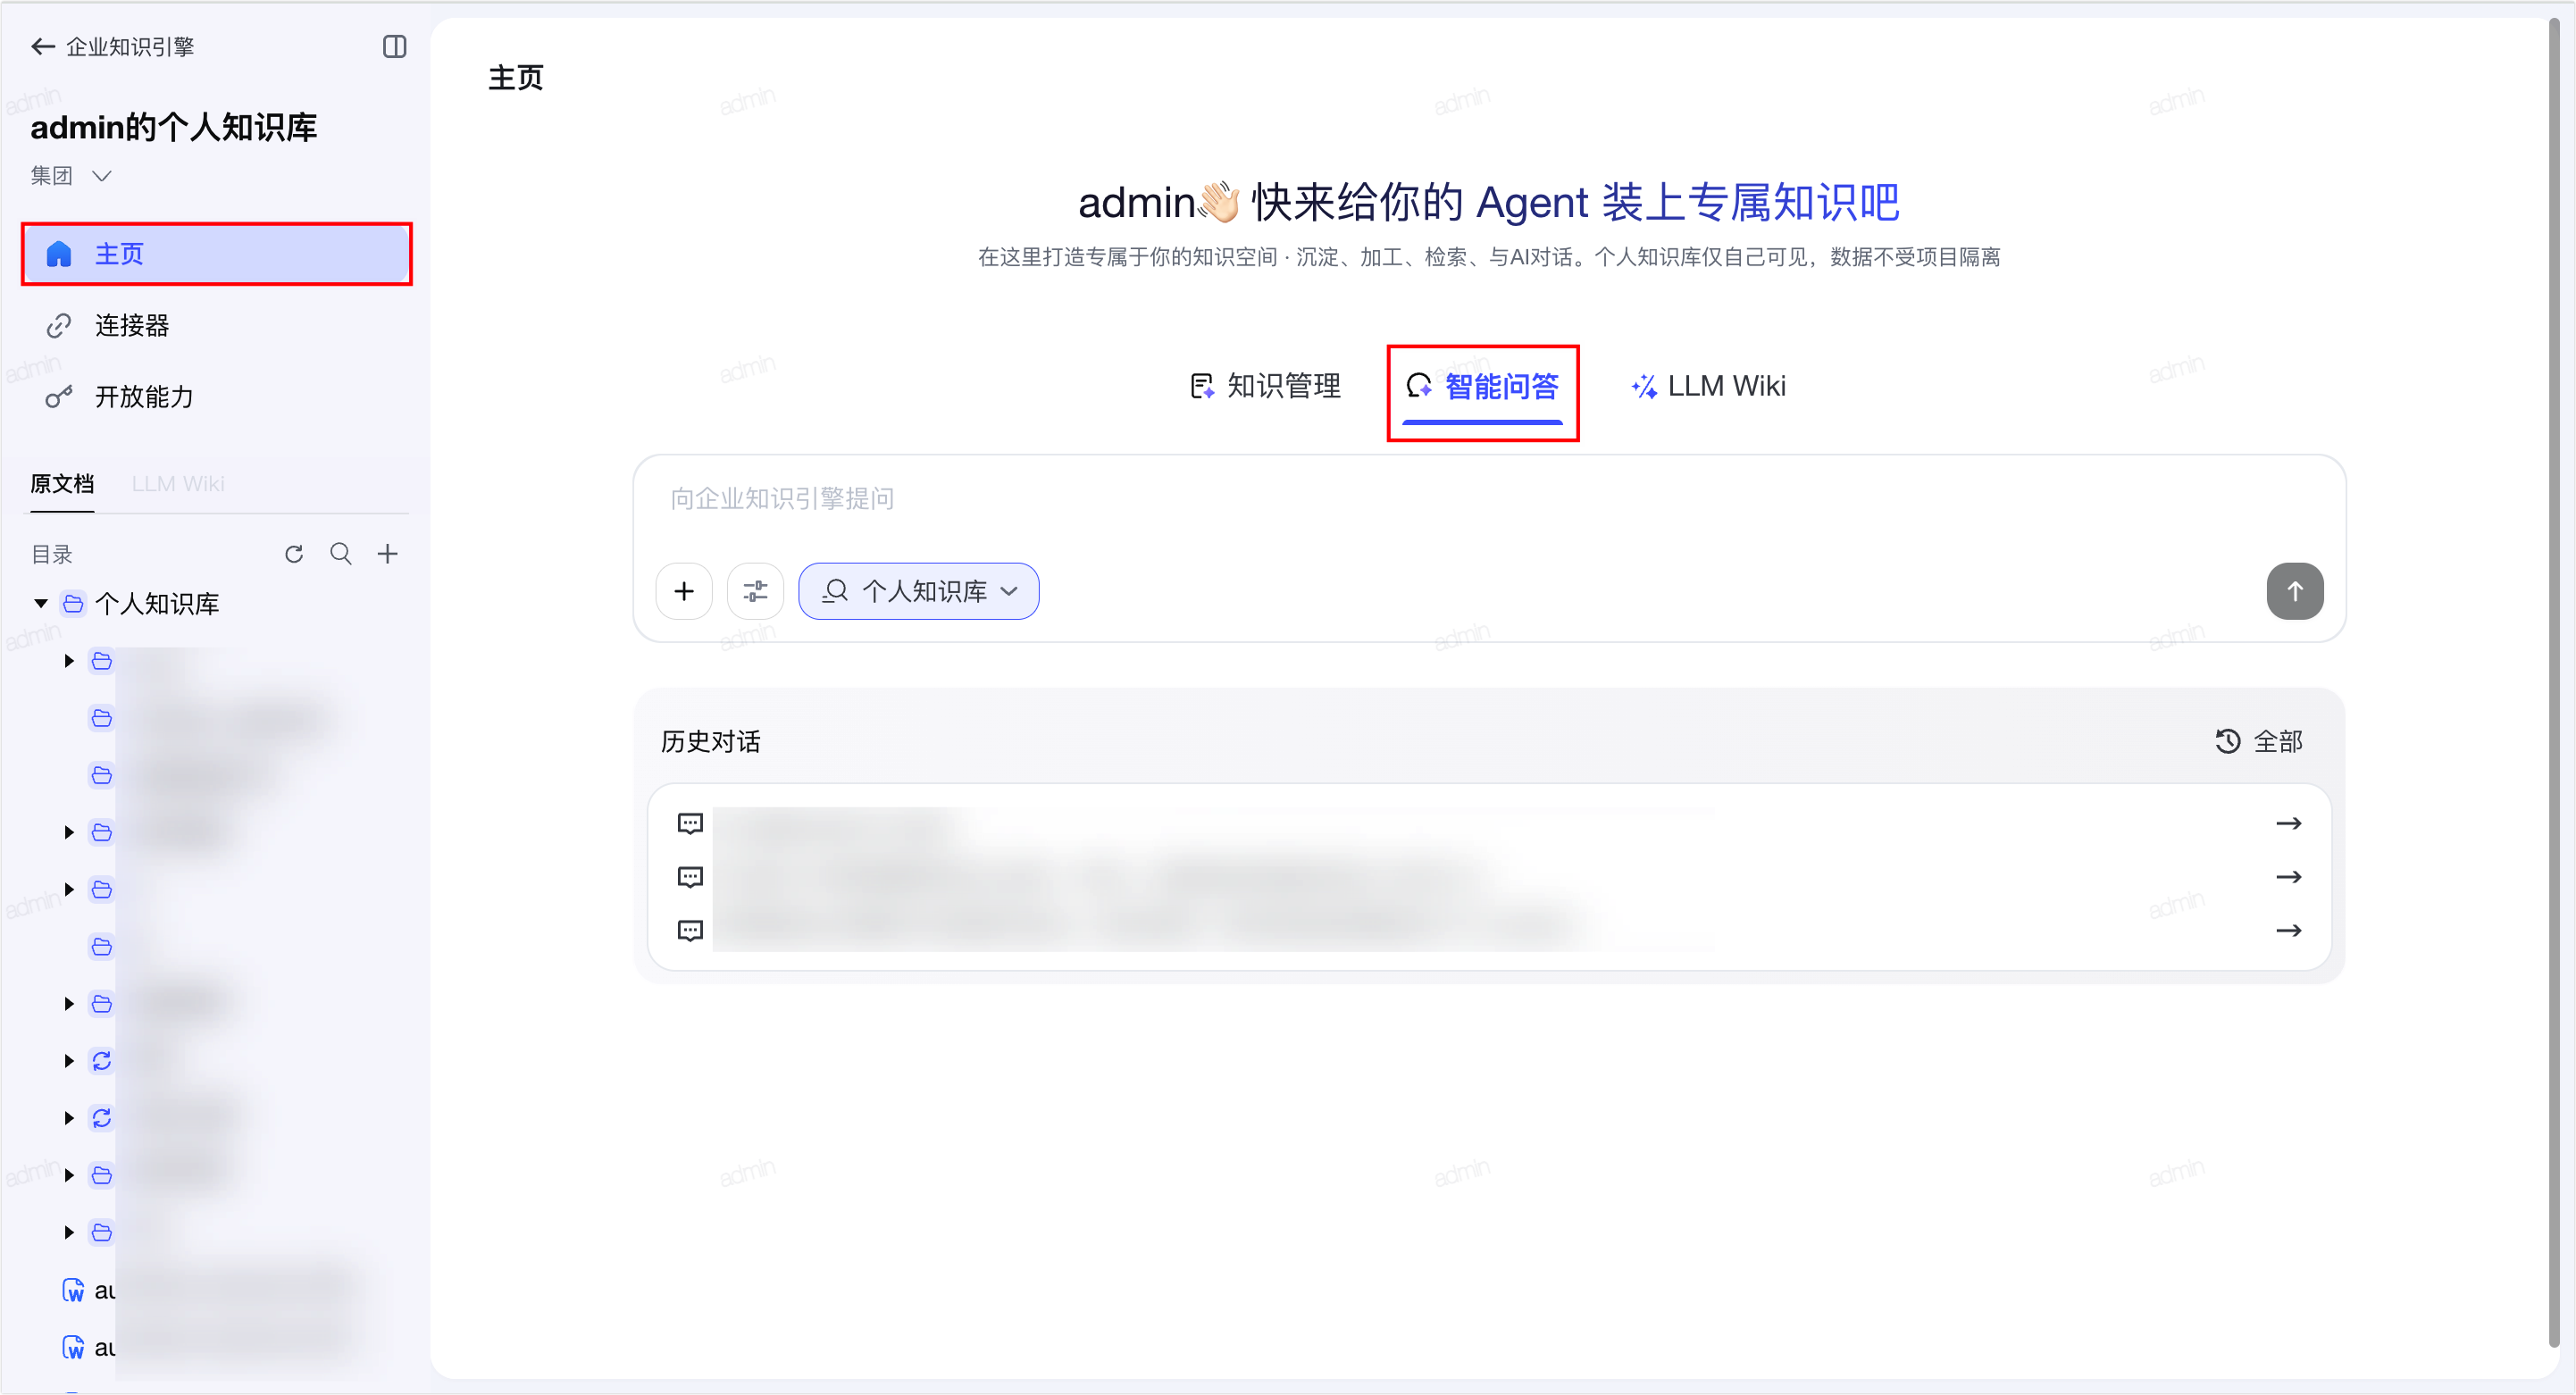Search the 目录 directory

(x=341, y=554)
